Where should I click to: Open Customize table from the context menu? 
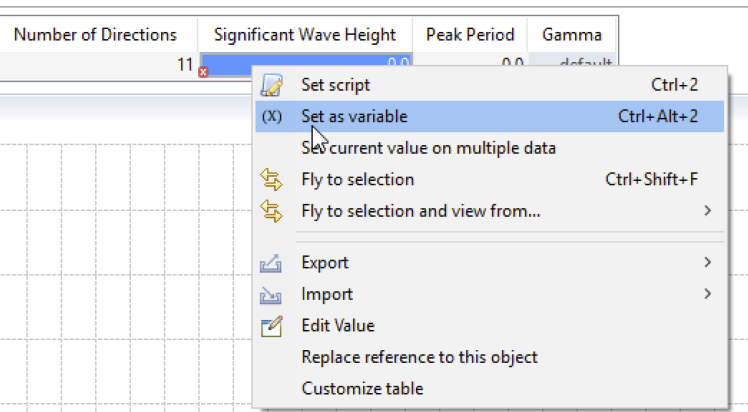(362, 388)
